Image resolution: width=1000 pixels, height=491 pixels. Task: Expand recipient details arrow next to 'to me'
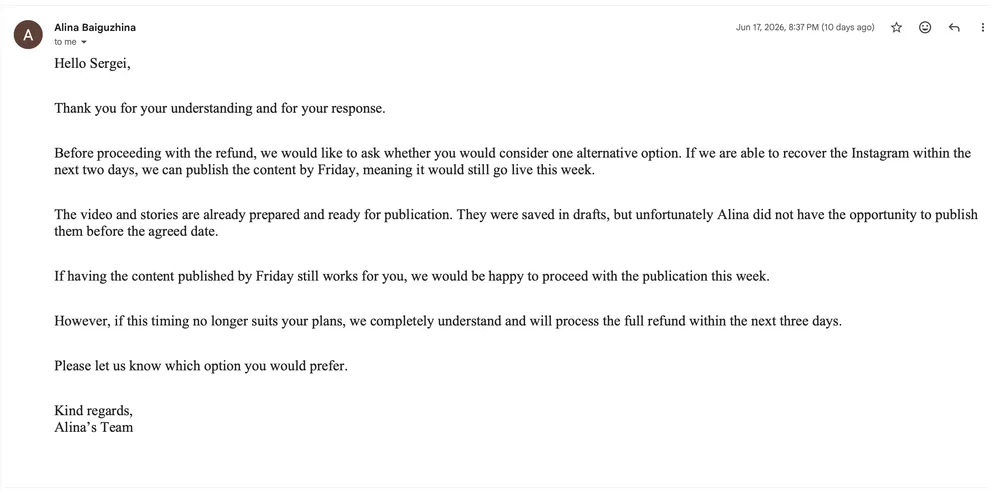[x=84, y=42]
